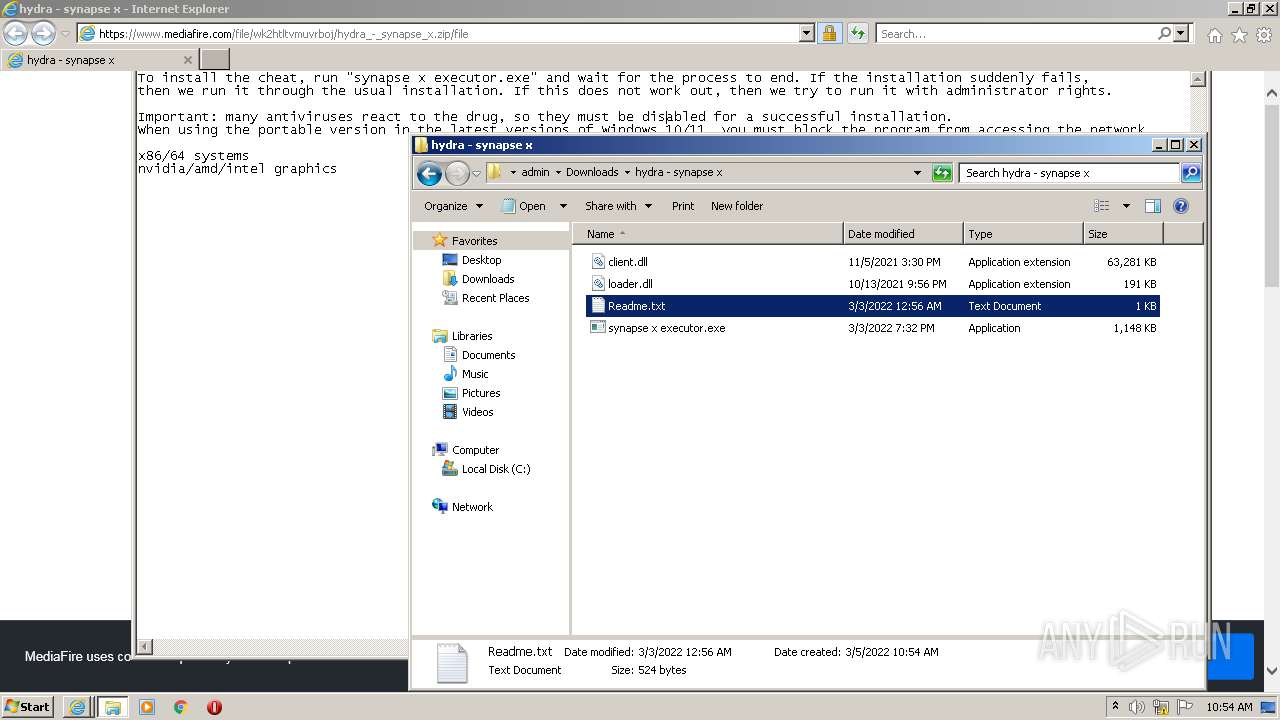Click the Search hydra - synapse x field
Image resolution: width=1280 pixels, height=720 pixels.
coord(1069,173)
